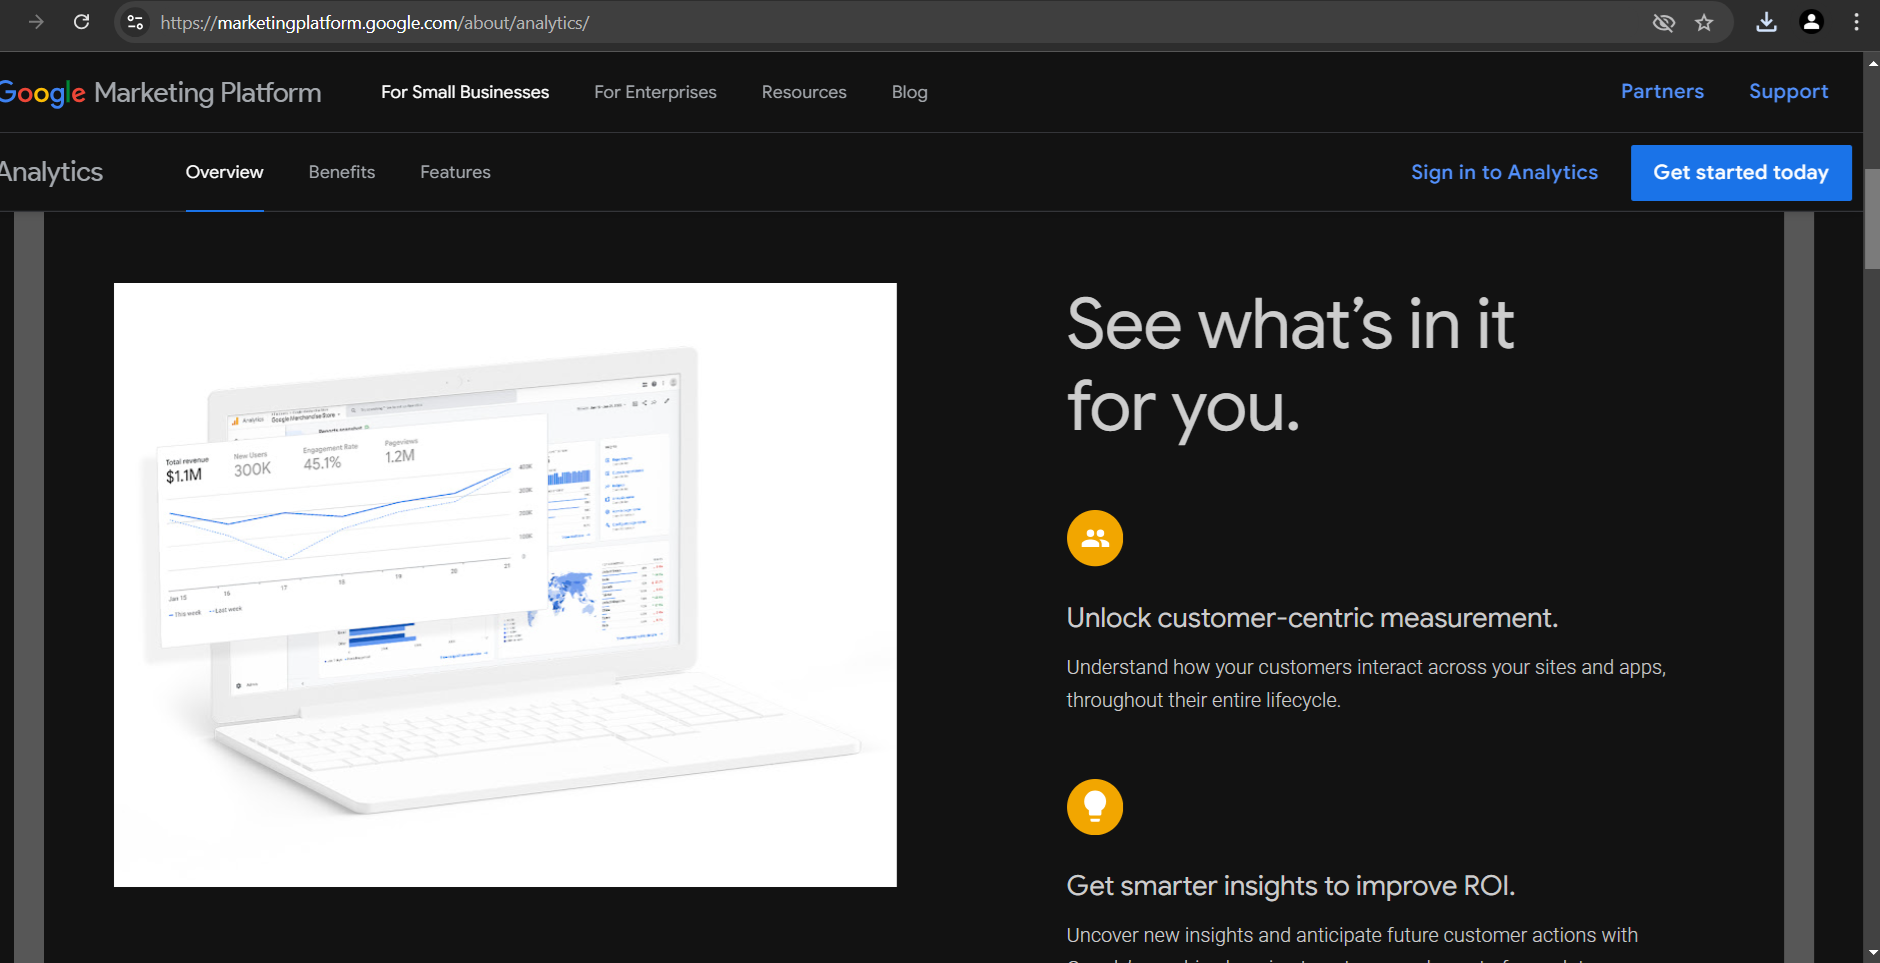
Task: Click the browser reload icon
Action: pos(82,22)
